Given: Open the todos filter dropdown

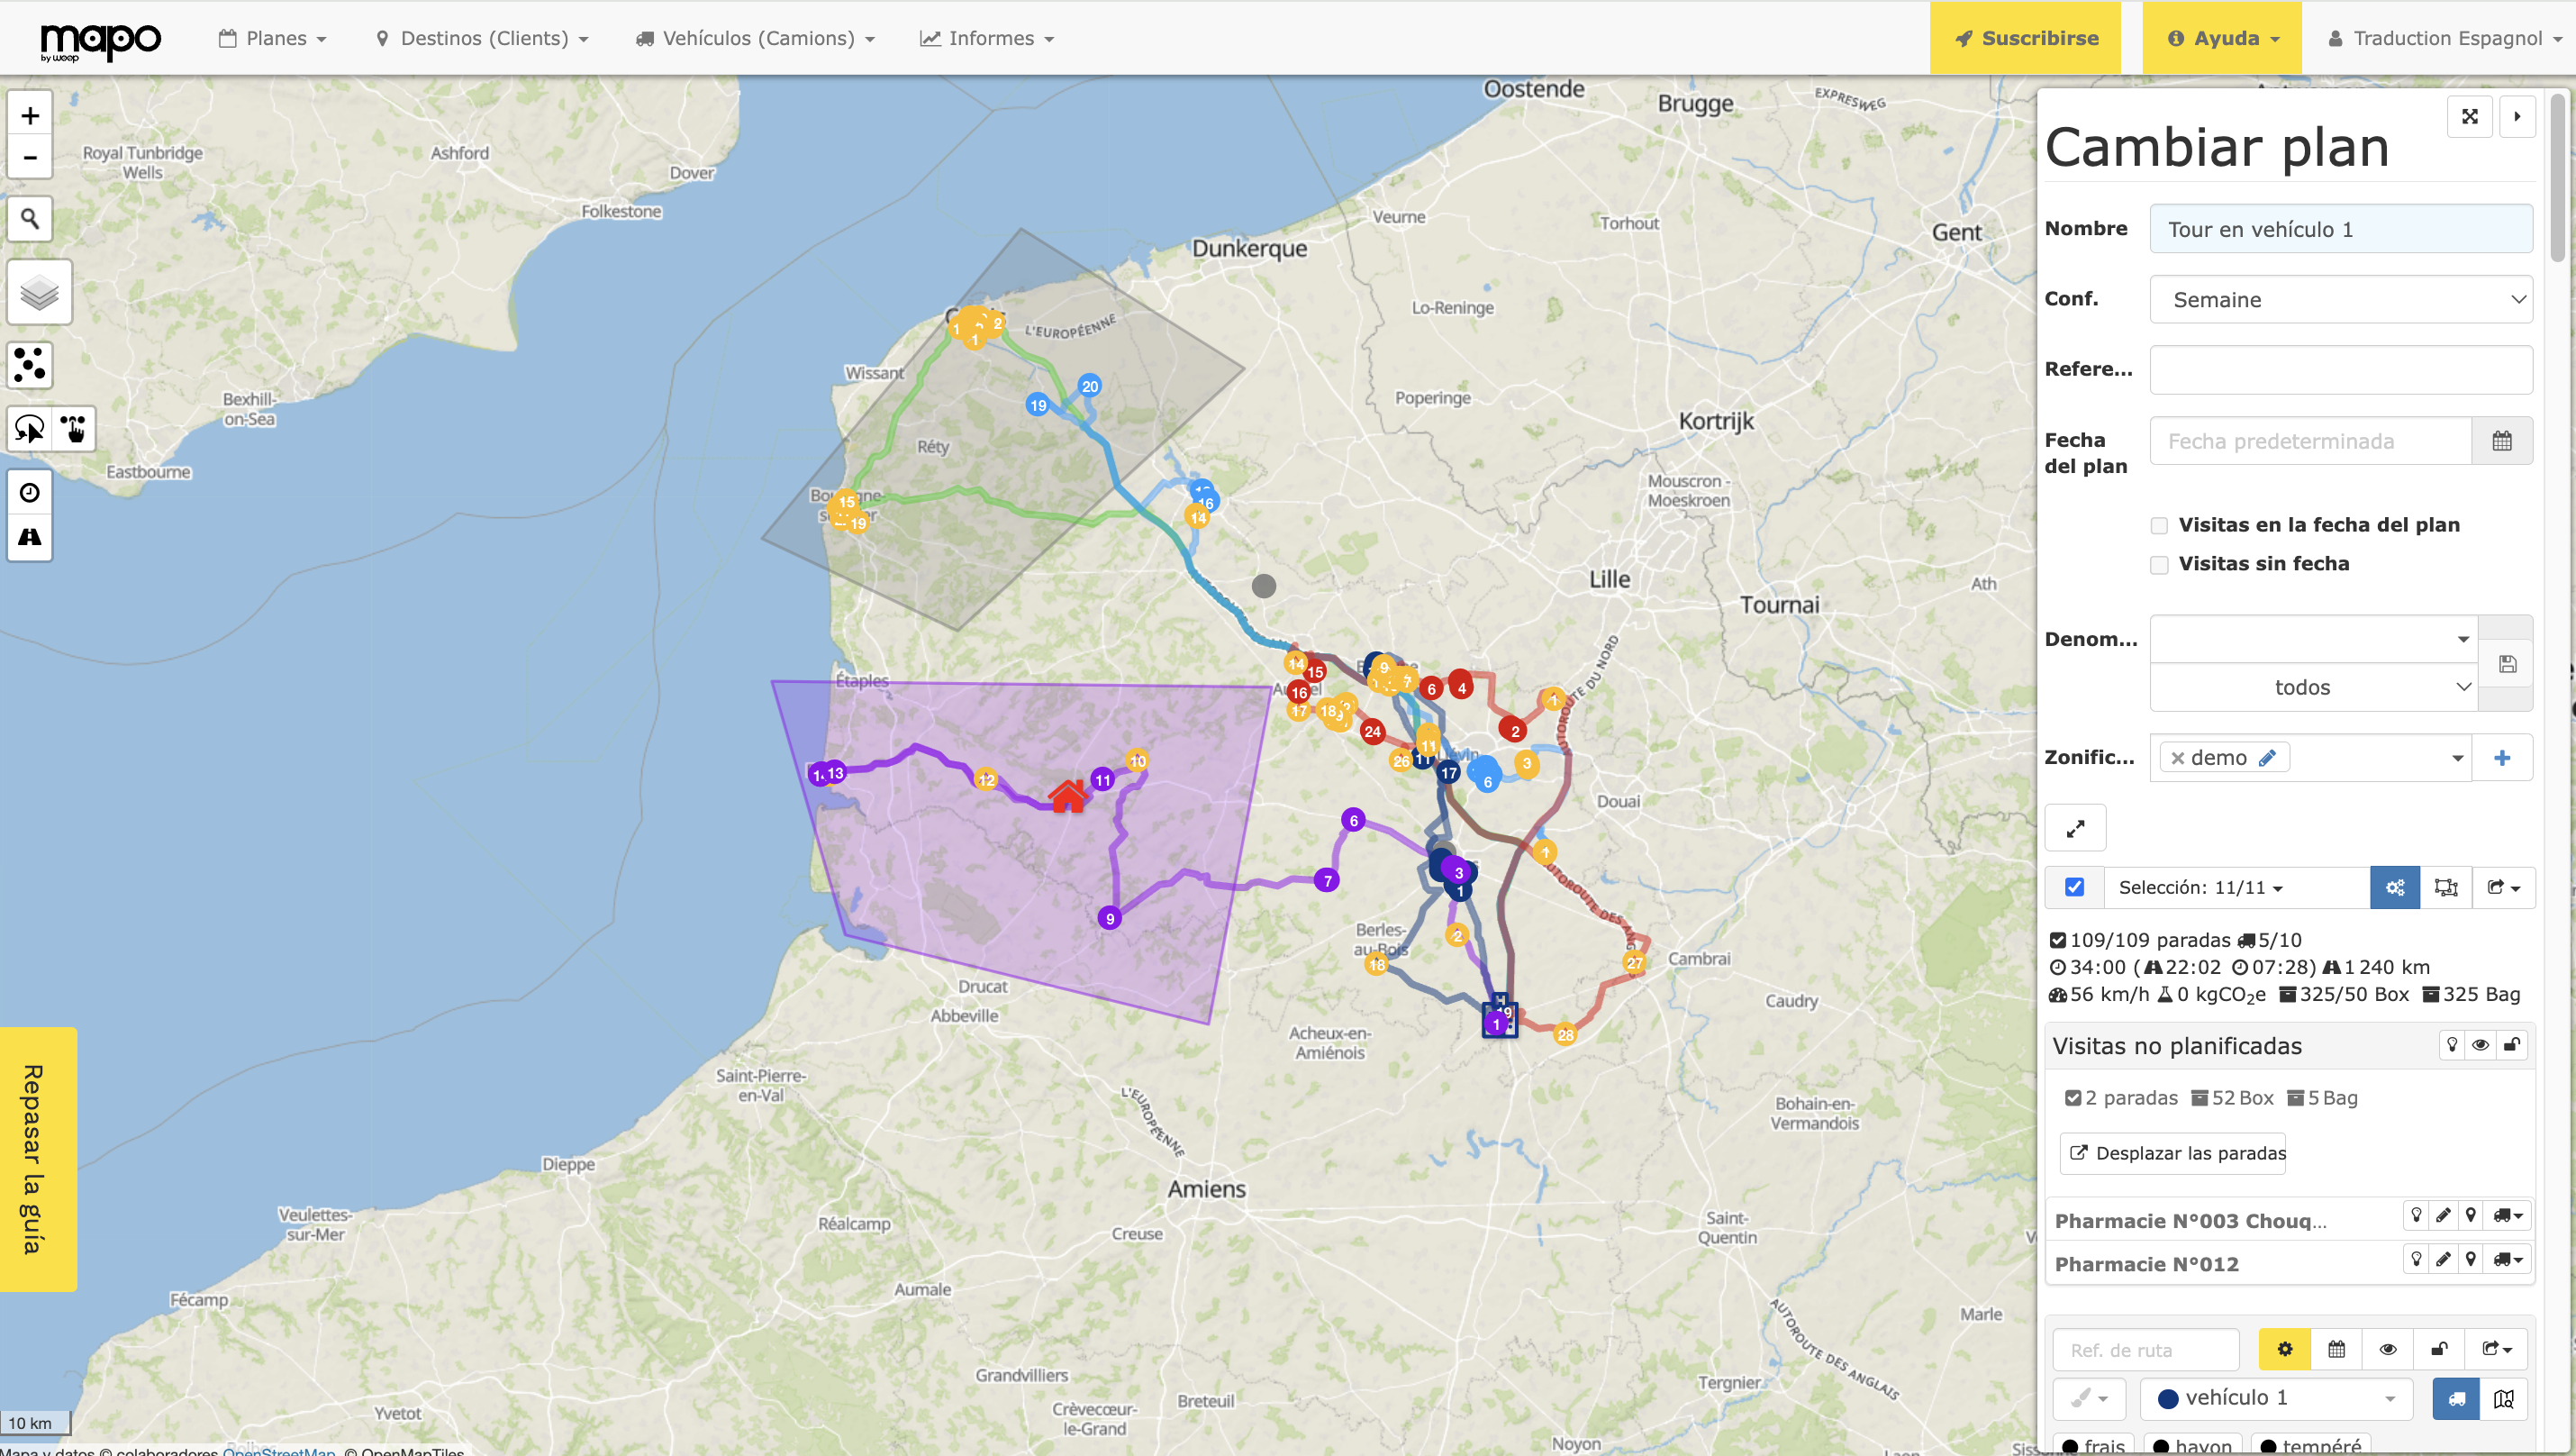Looking at the screenshot, I should [x=2313, y=687].
